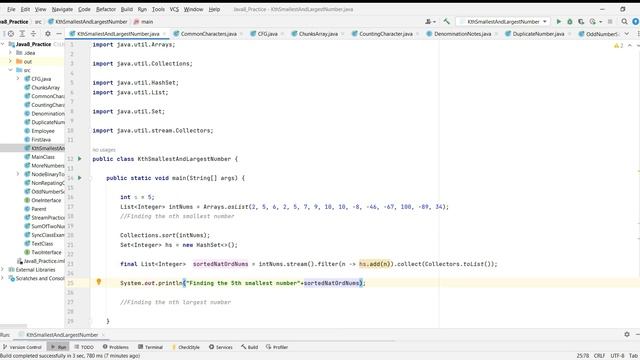Screen dimensions: 640x360
Task: Collapse the src folder
Action: click(11, 70)
